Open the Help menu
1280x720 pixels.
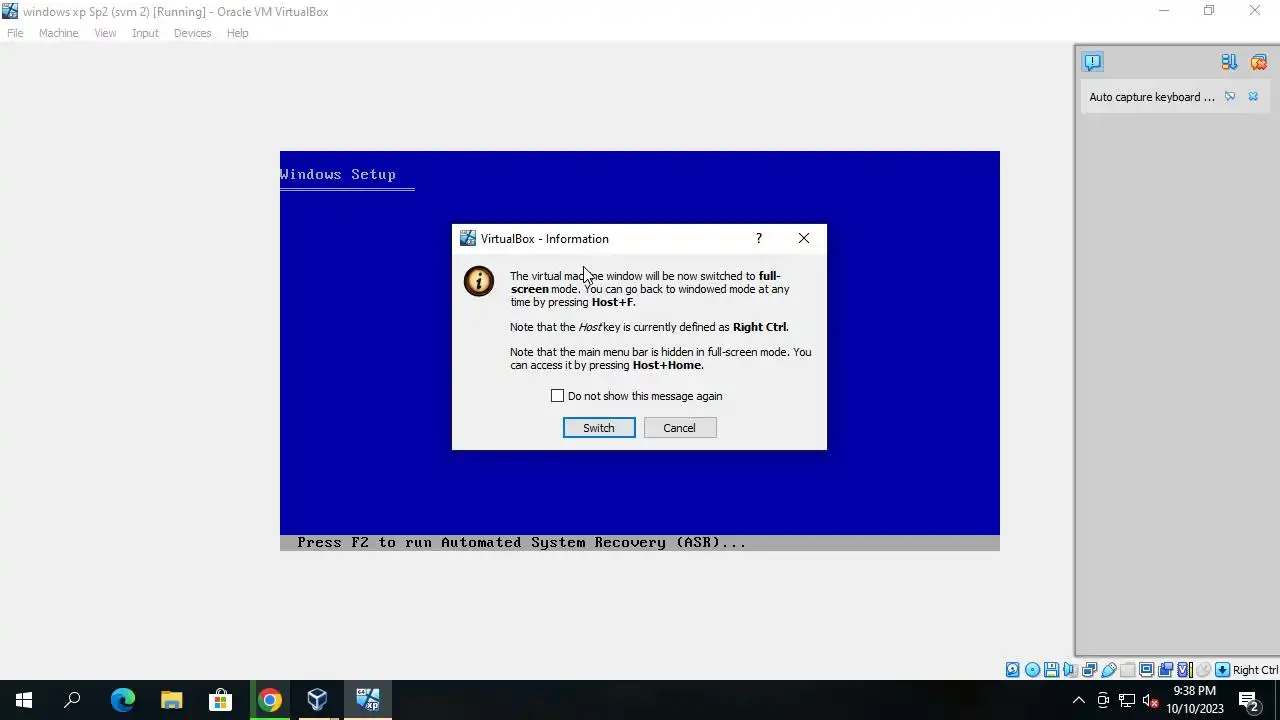237,33
